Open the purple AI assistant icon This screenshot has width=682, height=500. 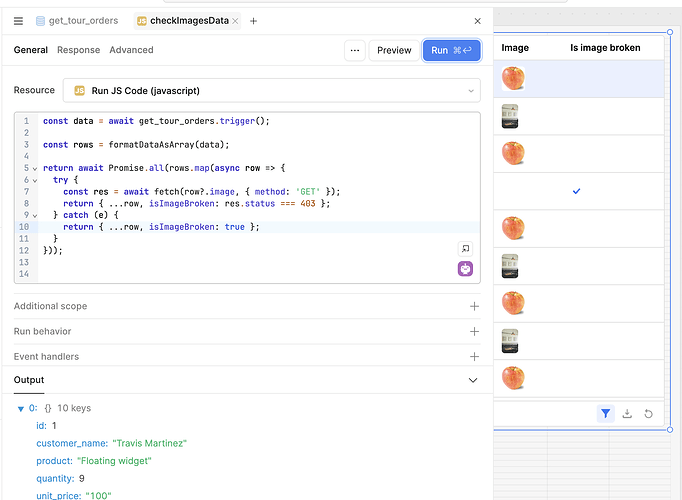pyautogui.click(x=465, y=269)
